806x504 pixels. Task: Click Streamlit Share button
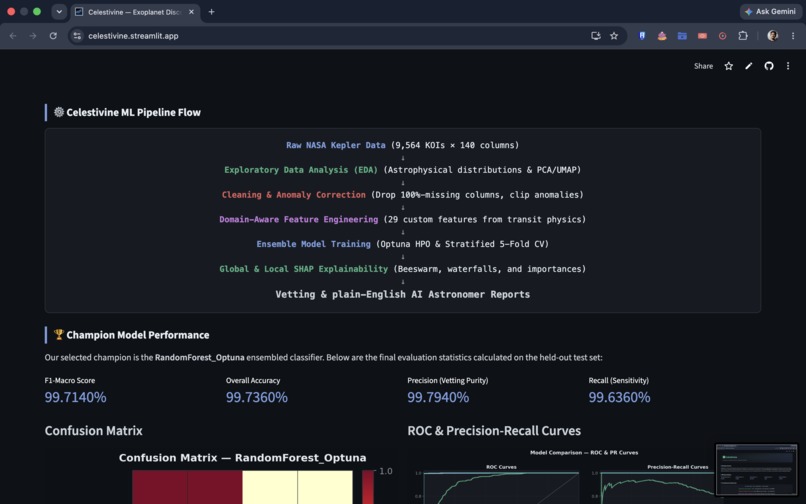(703, 66)
